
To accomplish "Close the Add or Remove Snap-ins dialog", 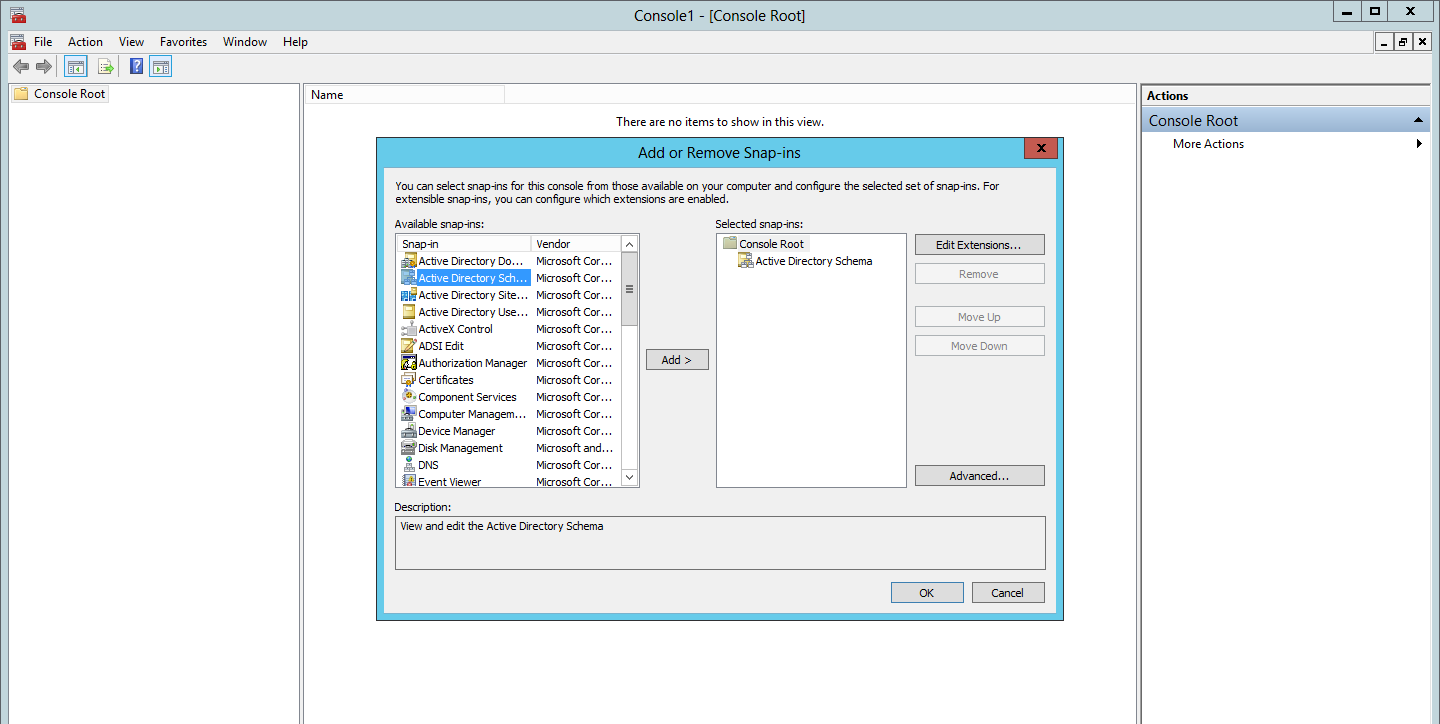I will pos(1041,148).
